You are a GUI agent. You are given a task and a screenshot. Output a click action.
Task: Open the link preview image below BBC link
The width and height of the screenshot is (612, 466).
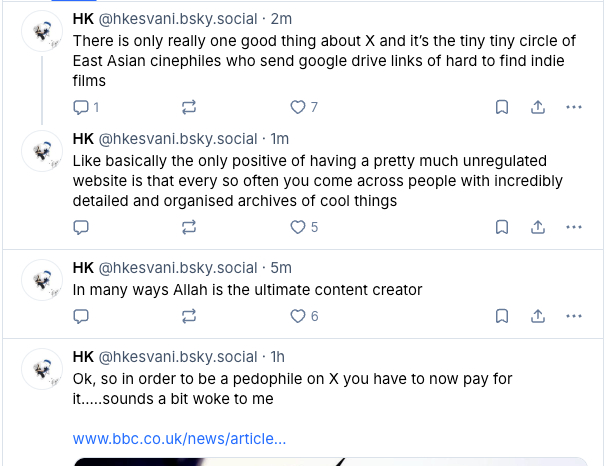330,461
